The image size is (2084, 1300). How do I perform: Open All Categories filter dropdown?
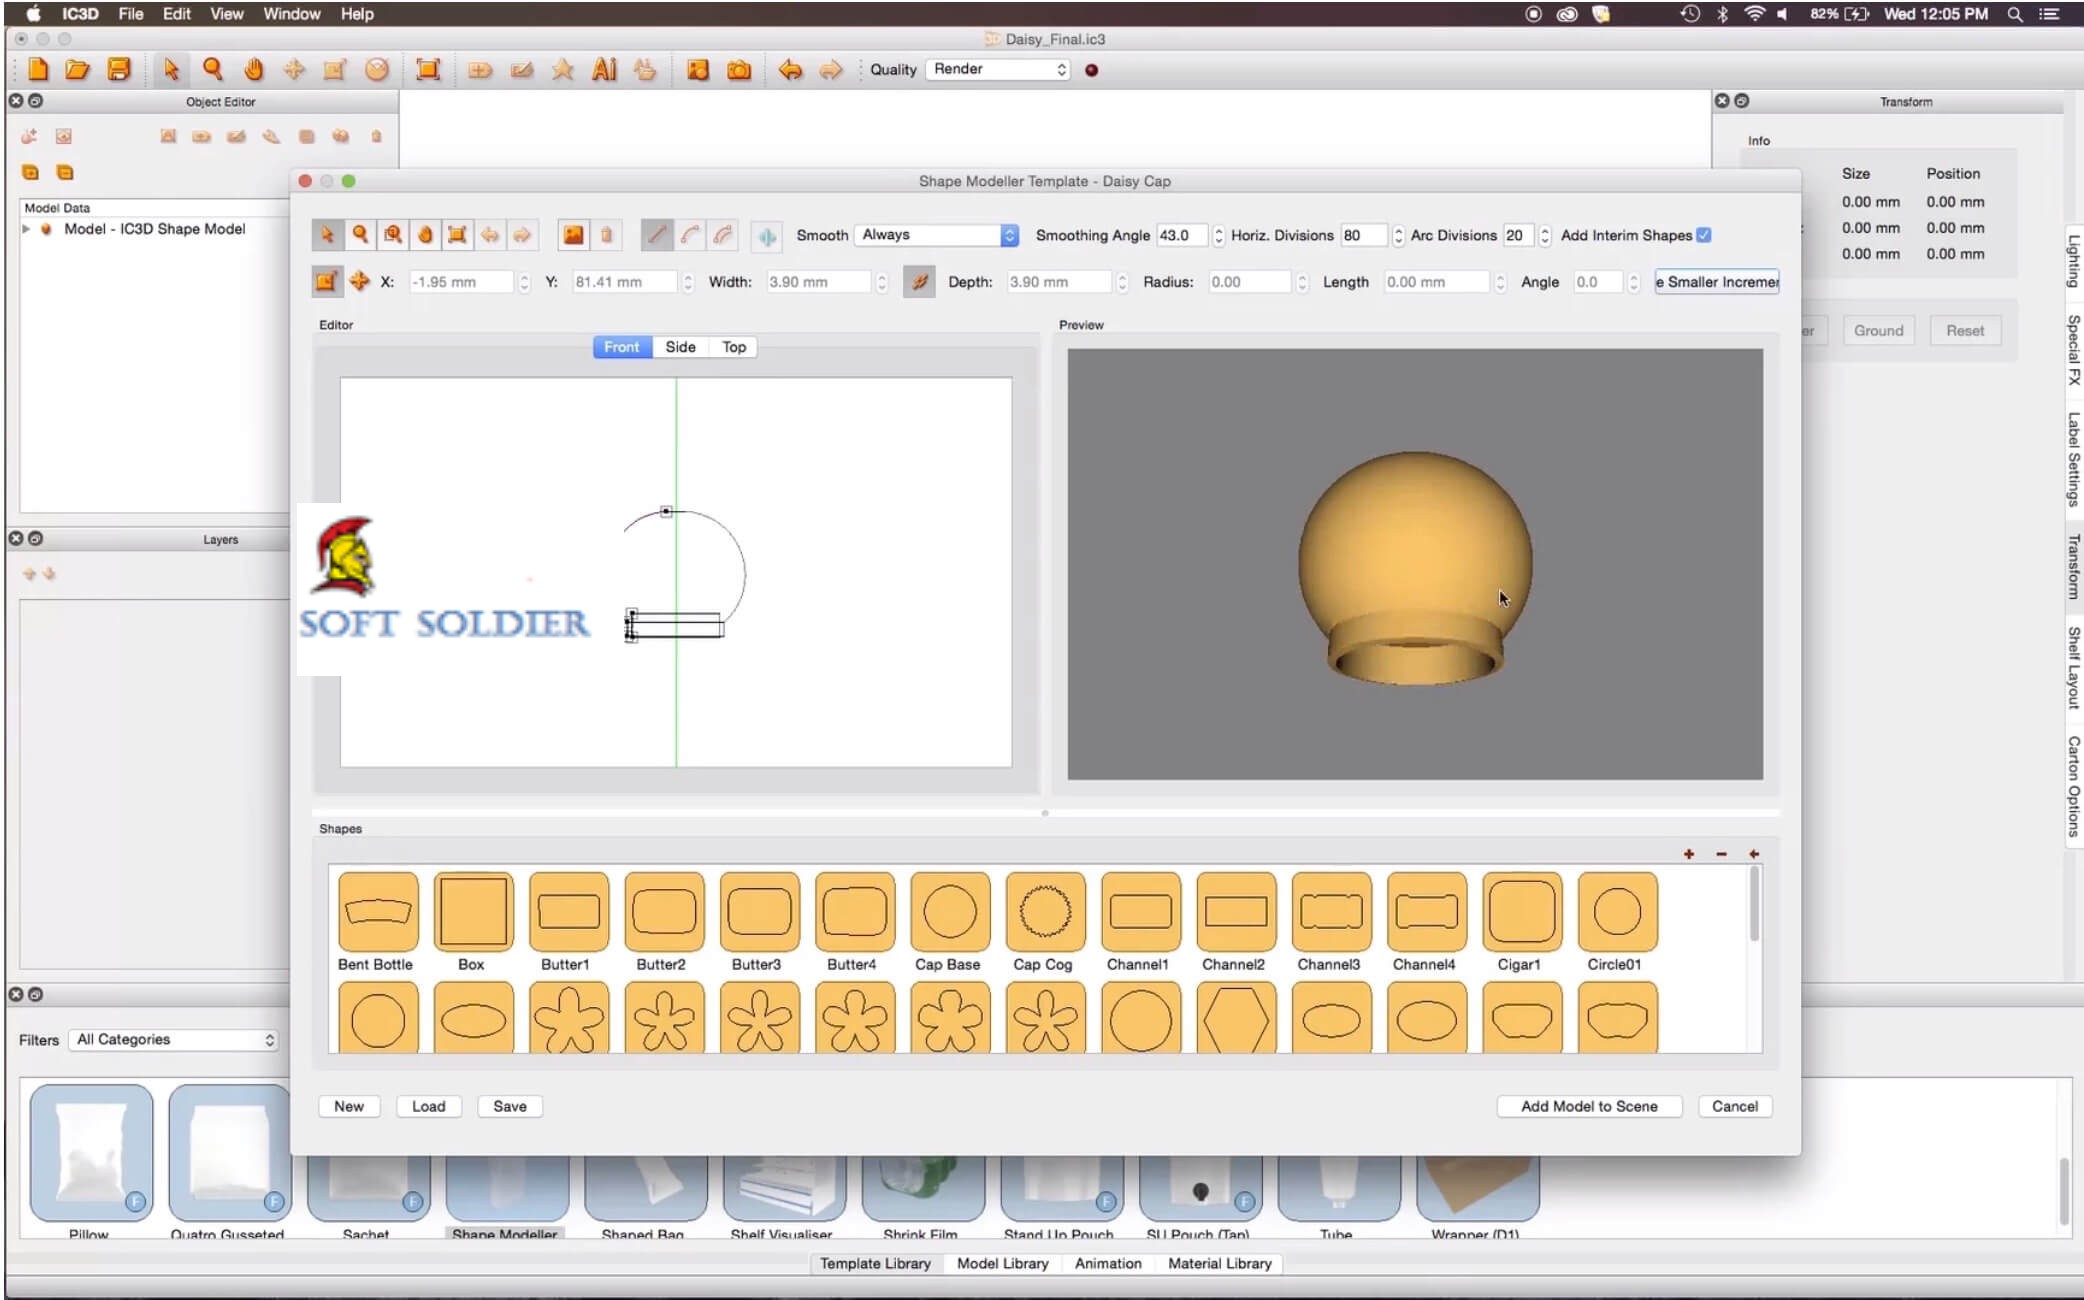click(171, 1038)
